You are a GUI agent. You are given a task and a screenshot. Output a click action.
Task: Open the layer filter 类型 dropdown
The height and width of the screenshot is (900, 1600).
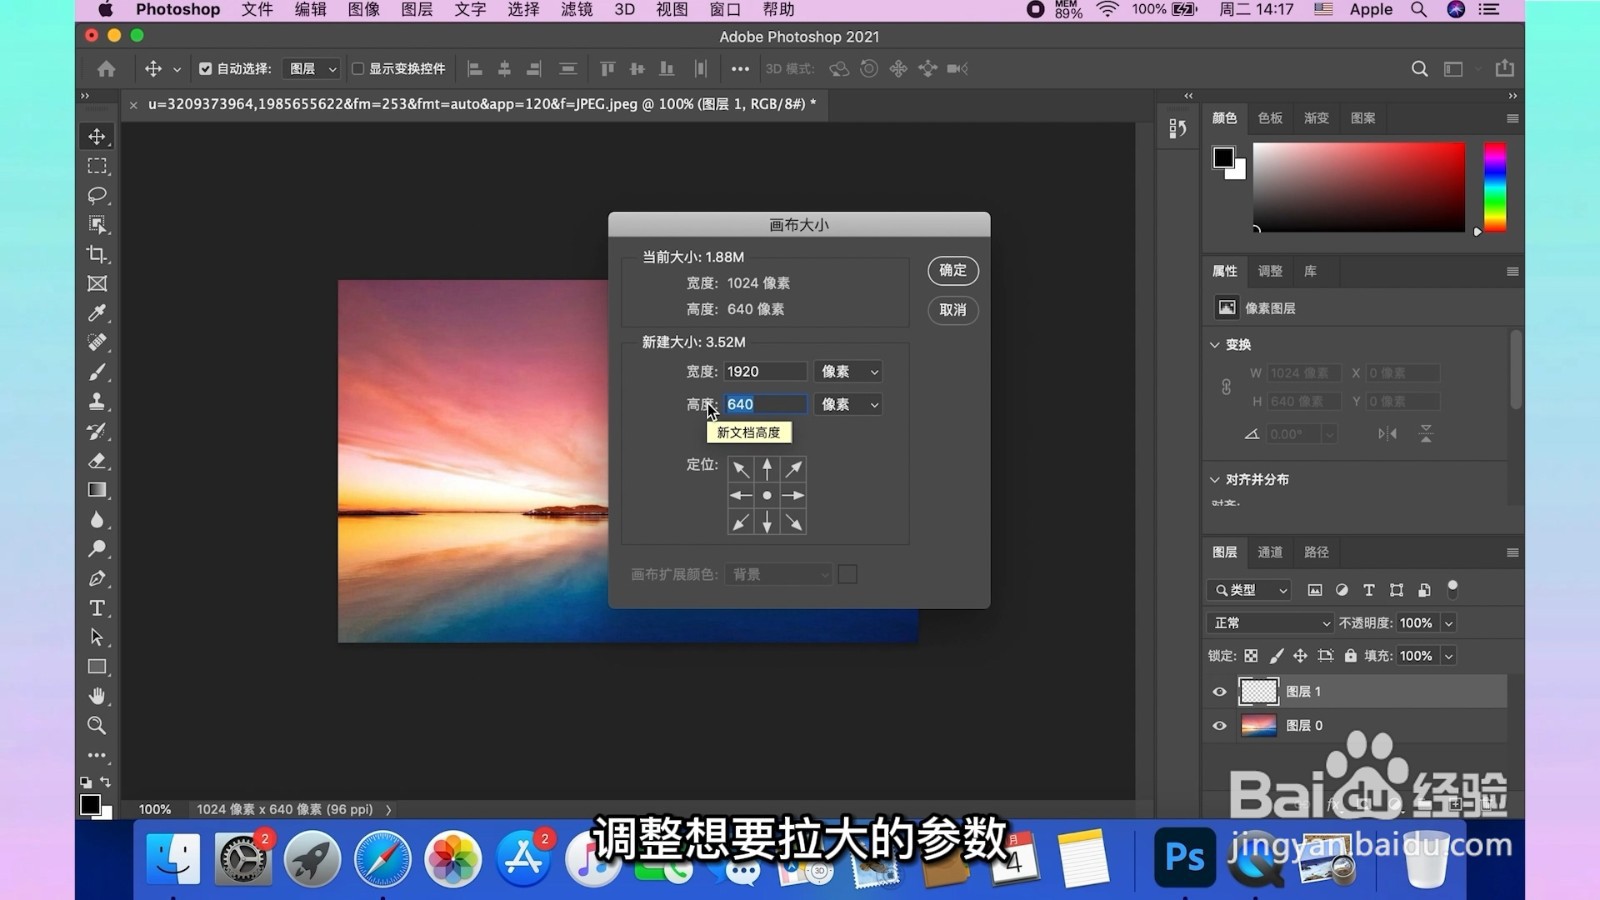pos(1250,590)
